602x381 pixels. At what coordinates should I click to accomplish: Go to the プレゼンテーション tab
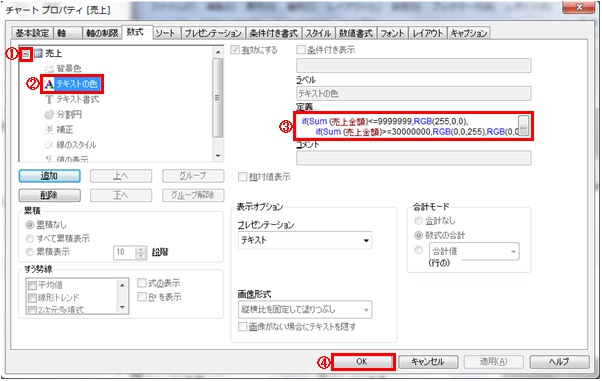coord(213,33)
